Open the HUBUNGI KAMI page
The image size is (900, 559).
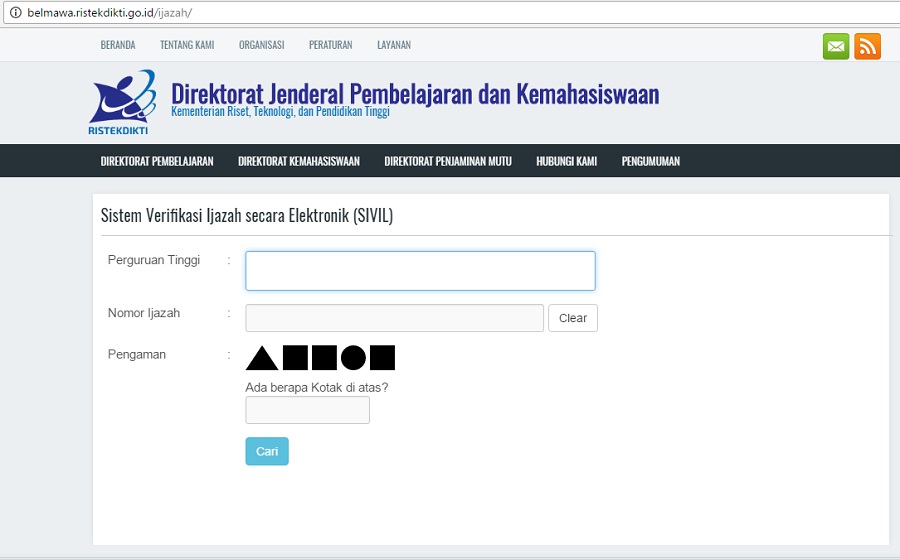pyautogui.click(x=566, y=161)
